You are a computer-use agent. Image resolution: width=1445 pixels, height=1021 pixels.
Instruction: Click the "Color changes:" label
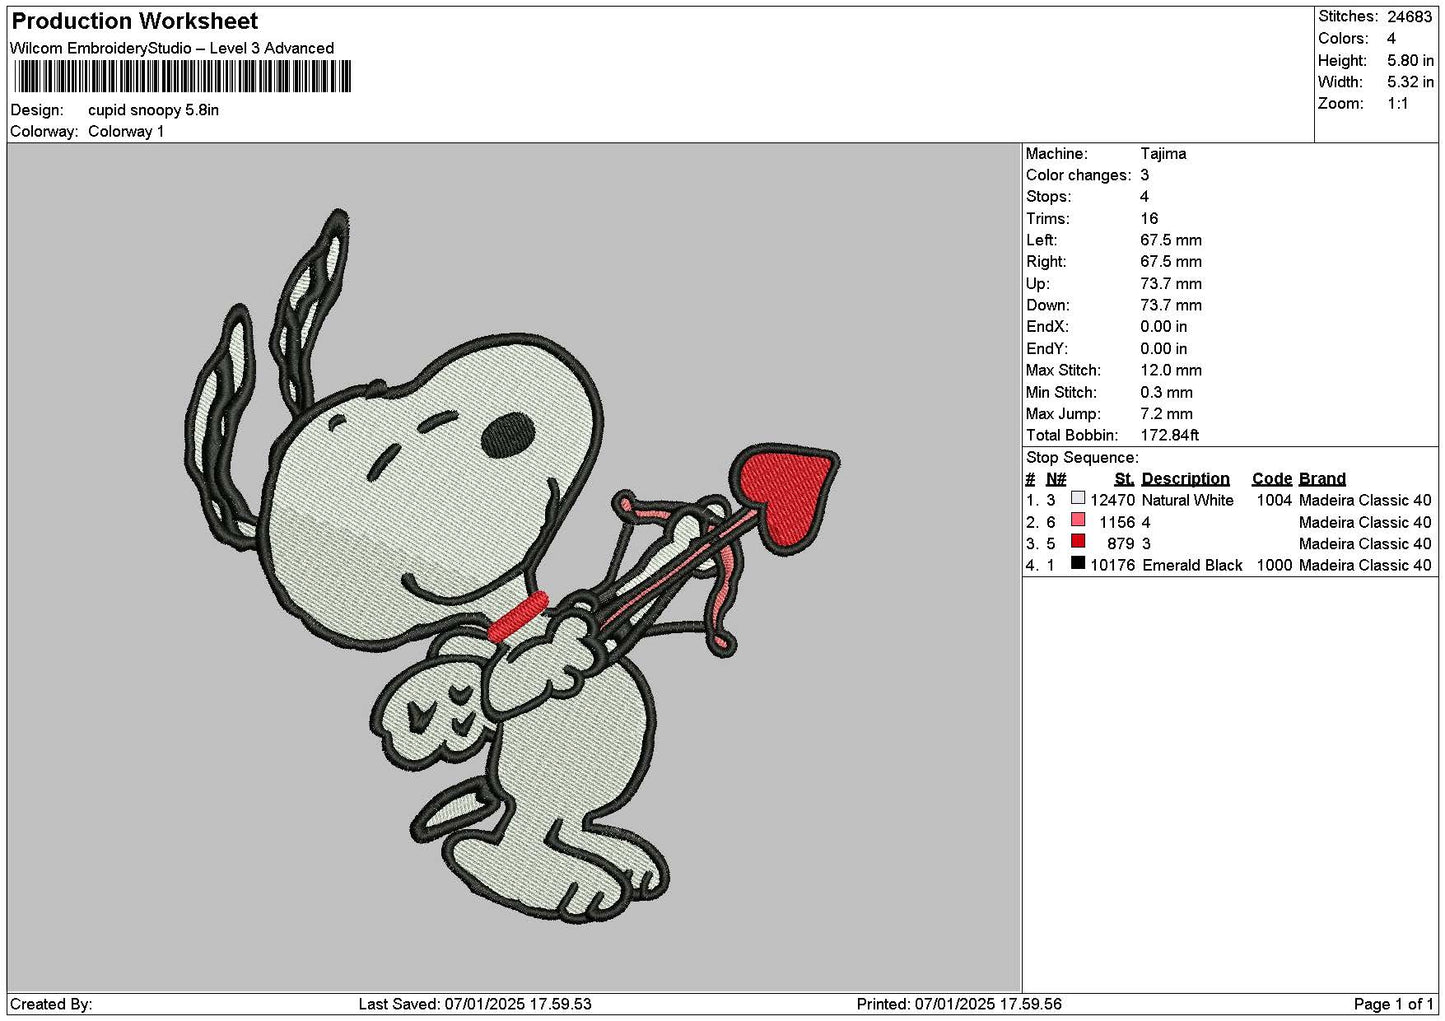(x=1078, y=176)
